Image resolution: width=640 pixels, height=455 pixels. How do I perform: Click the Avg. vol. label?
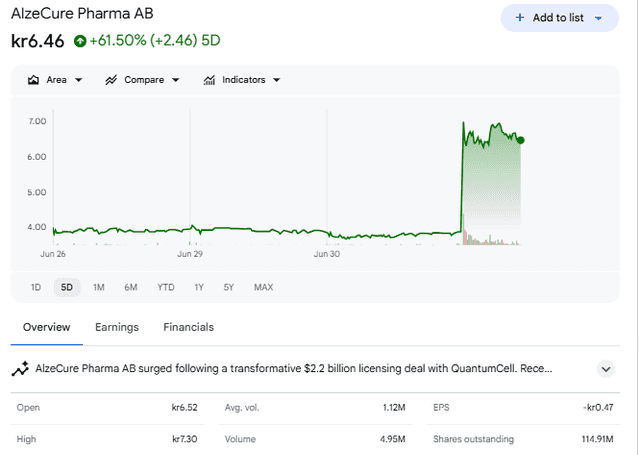(x=242, y=407)
